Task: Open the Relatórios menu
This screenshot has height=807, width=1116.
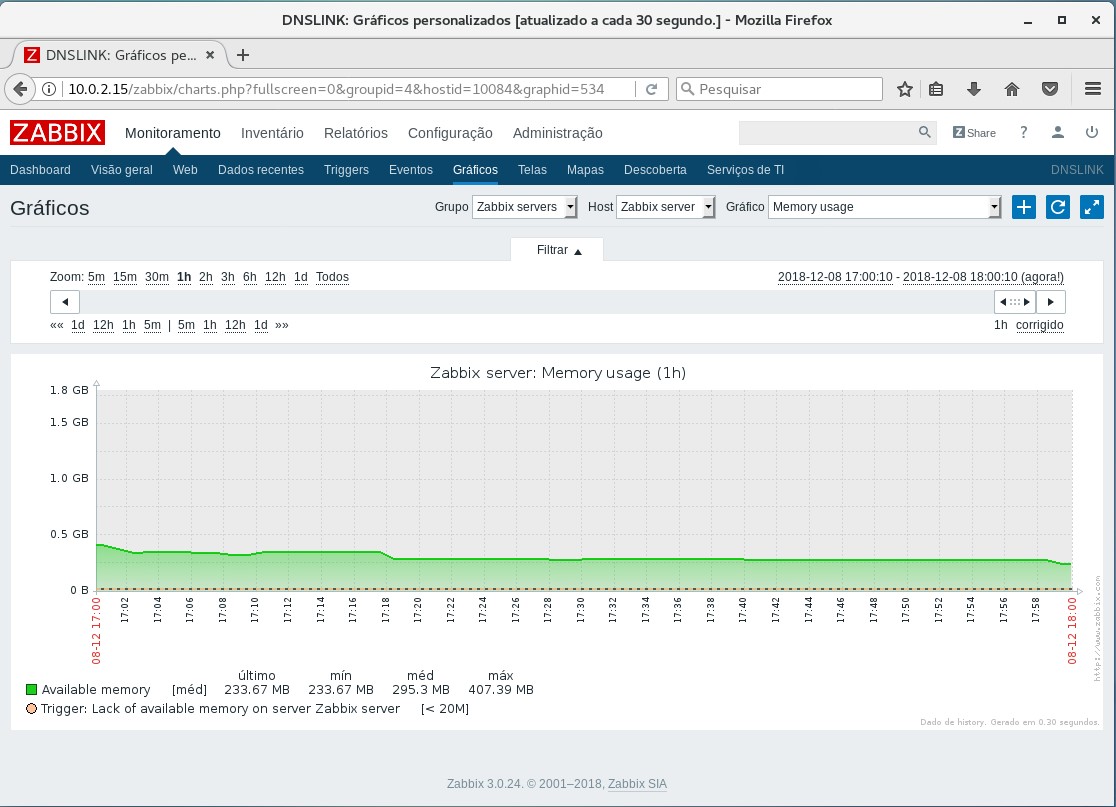Action: 356,133
